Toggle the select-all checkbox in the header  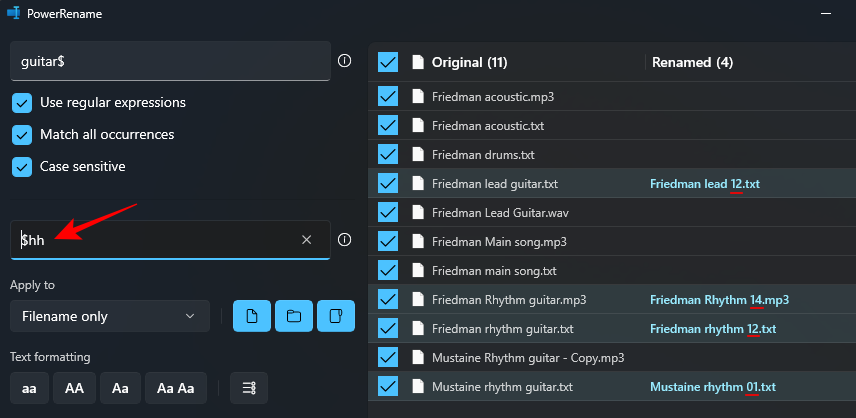tap(388, 62)
